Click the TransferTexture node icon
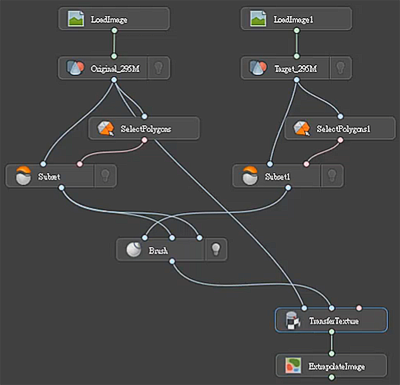The image size is (400, 385). click(293, 321)
